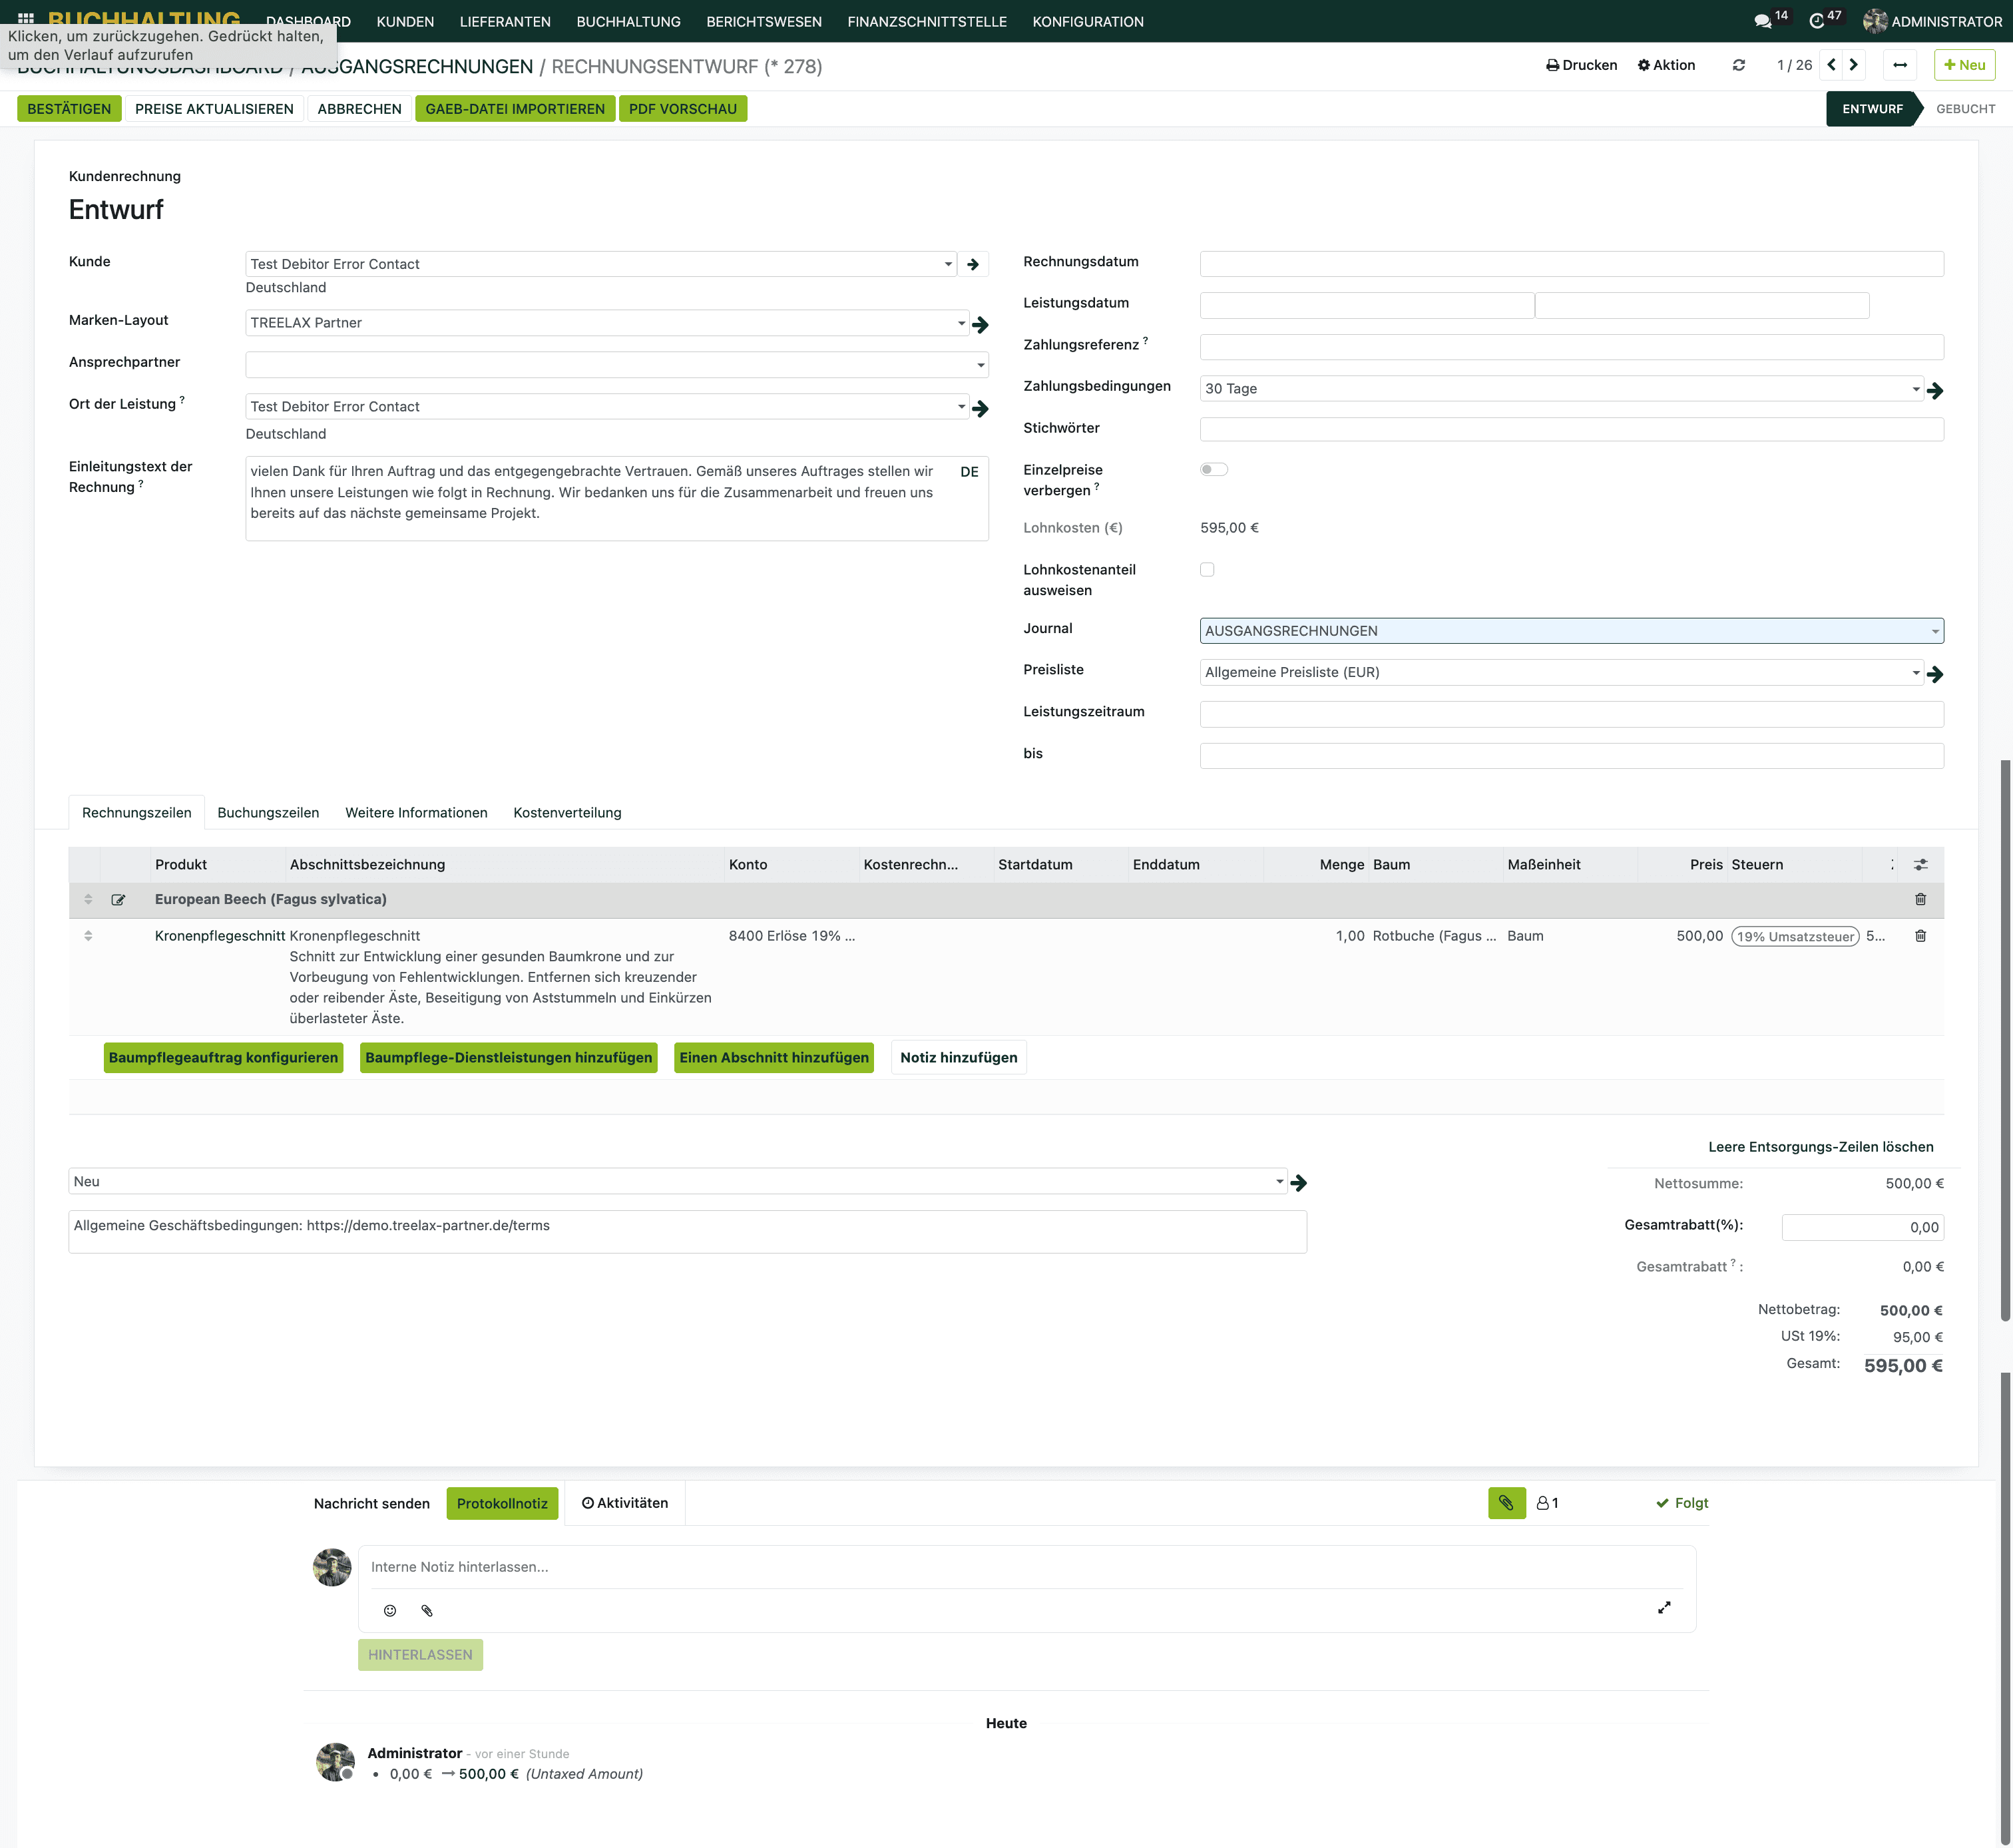
Task: Delete the Kronenpflegeschnitt line trash icon
Action: point(1920,936)
